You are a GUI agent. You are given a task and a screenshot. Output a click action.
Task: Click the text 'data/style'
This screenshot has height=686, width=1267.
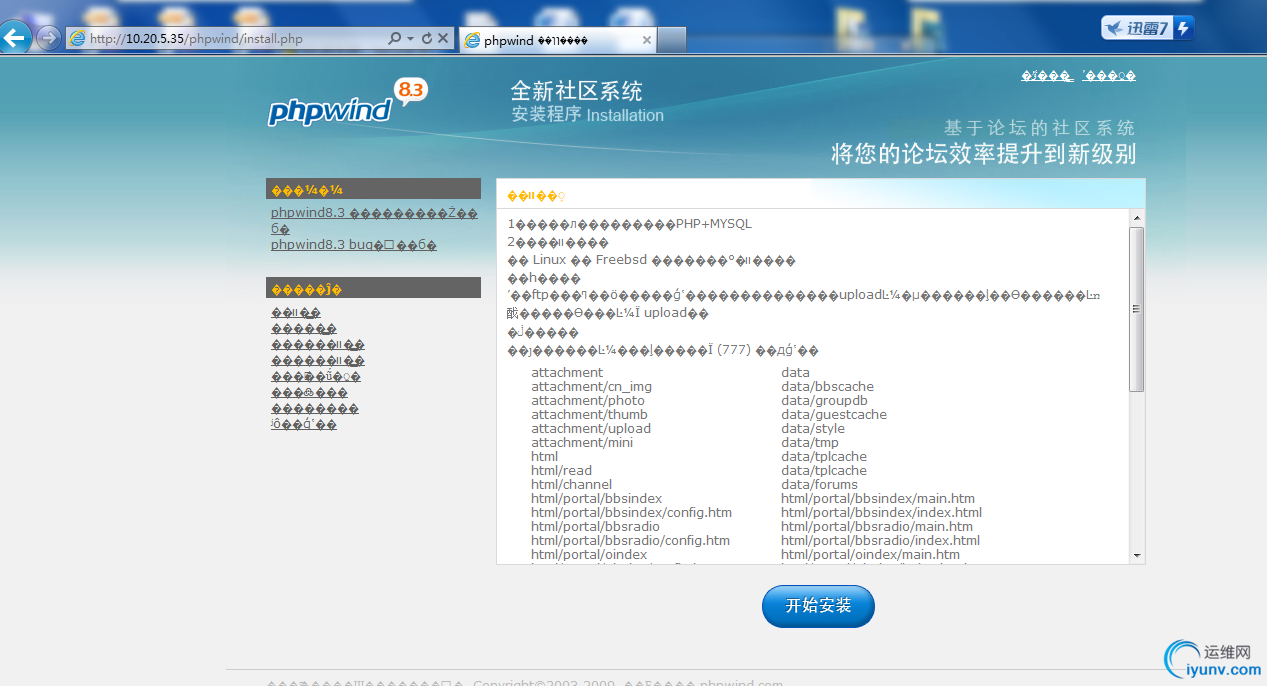pyautogui.click(x=813, y=429)
